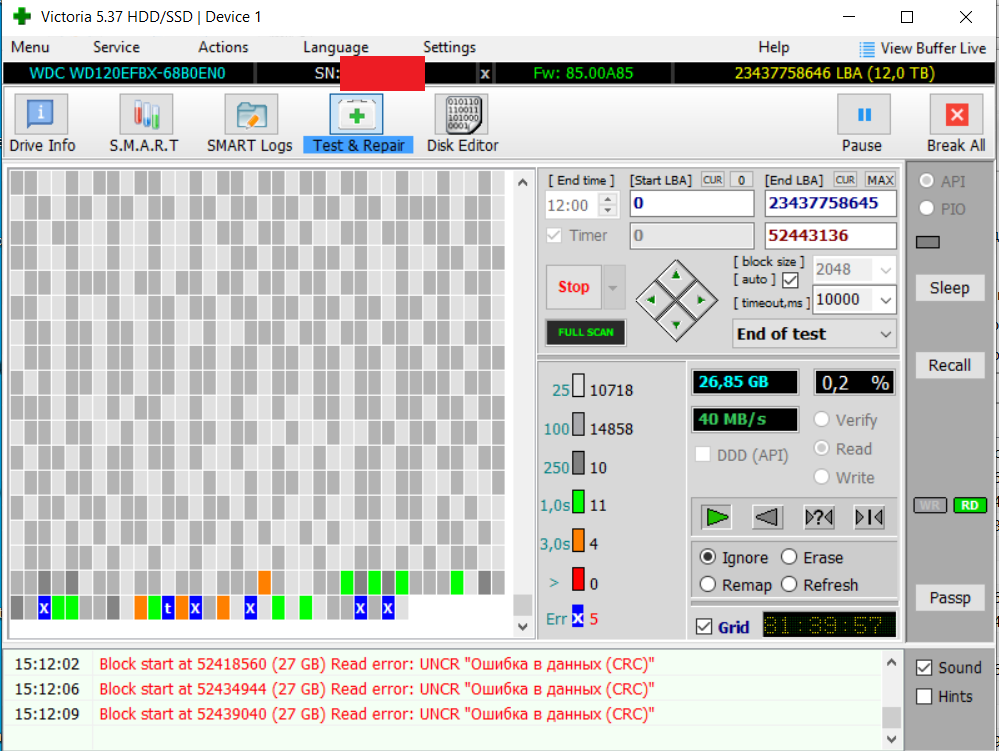Open the Actions menu
Image resolution: width=999 pixels, height=751 pixels.
tap(222, 47)
